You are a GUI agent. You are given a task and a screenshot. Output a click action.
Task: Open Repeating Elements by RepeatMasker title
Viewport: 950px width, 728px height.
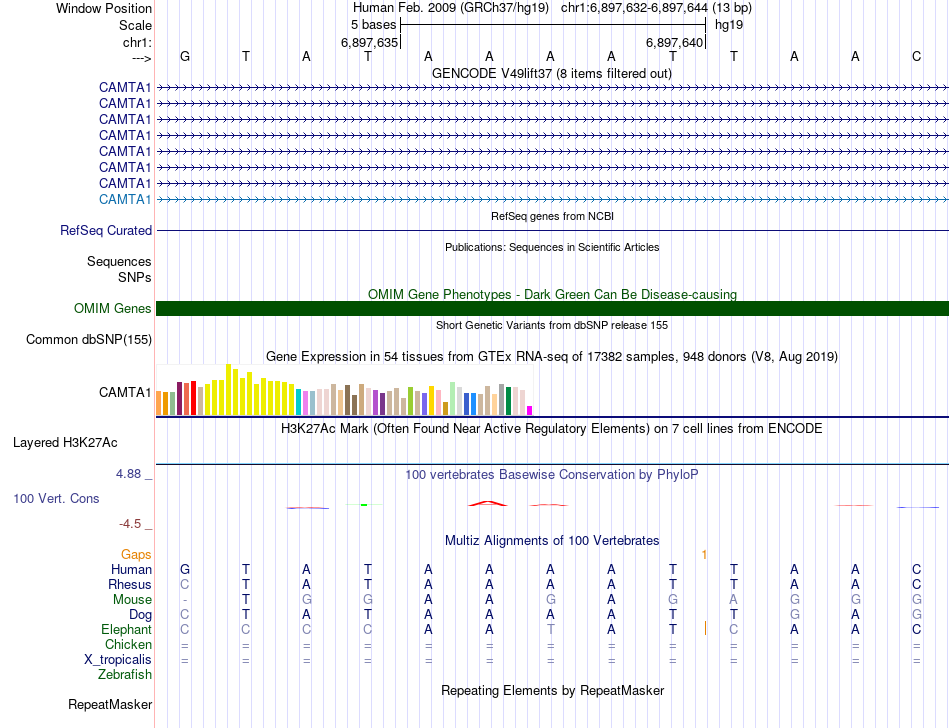click(x=552, y=690)
